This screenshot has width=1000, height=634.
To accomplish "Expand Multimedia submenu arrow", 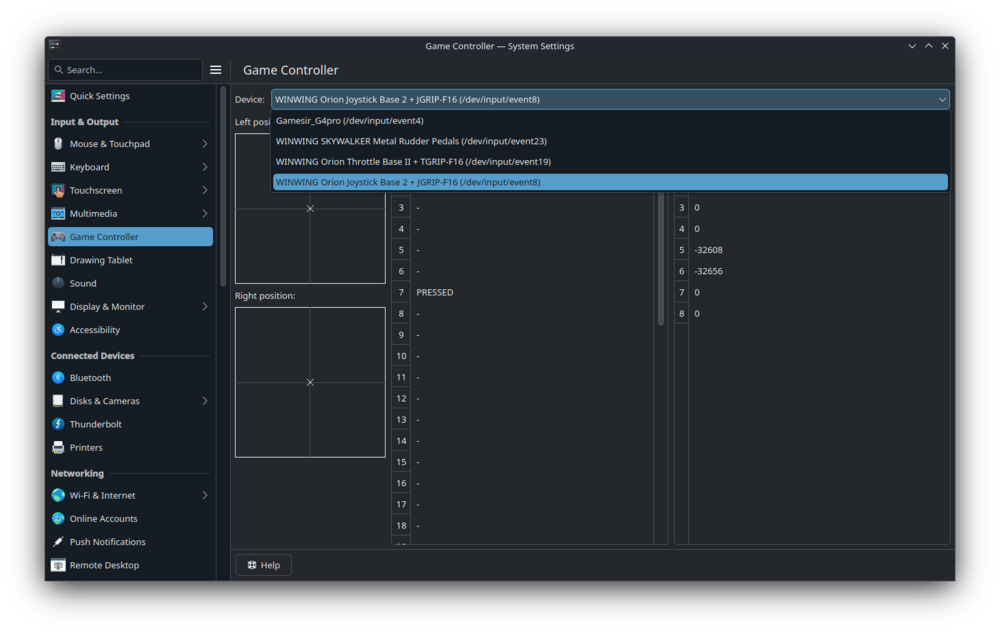I will pos(205,214).
